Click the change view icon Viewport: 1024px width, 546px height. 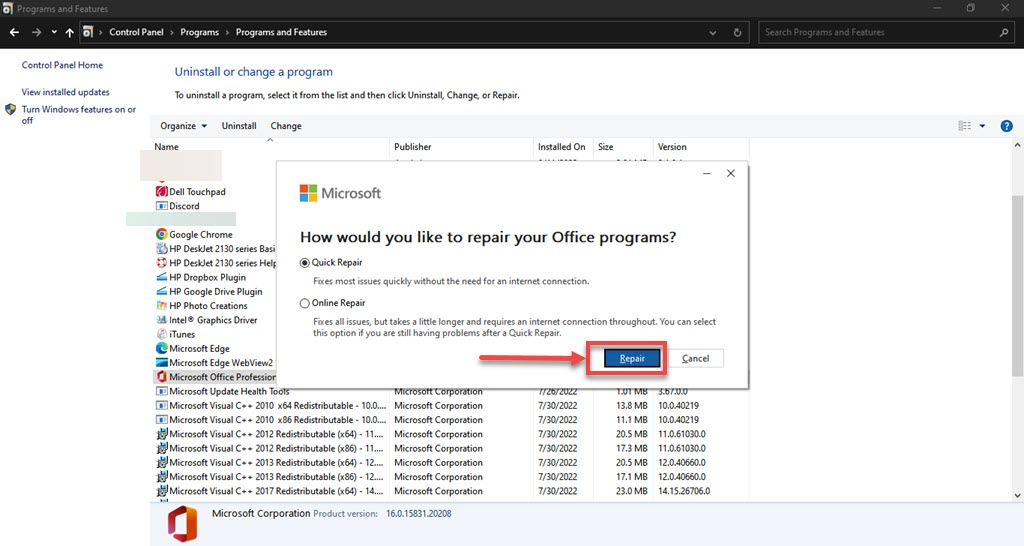pos(965,126)
